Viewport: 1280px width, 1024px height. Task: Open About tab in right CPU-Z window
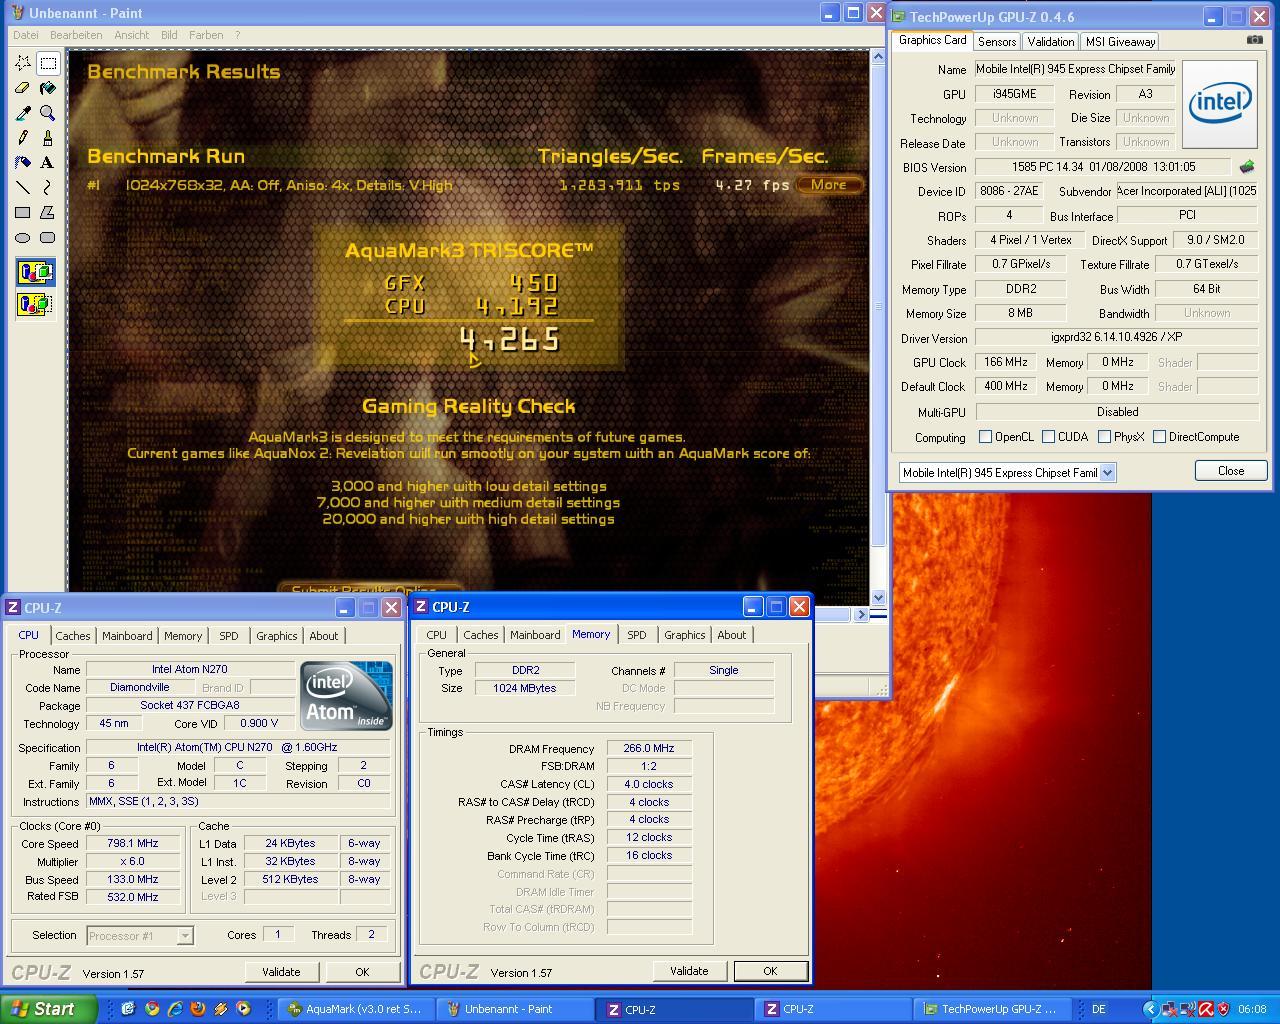coord(731,635)
